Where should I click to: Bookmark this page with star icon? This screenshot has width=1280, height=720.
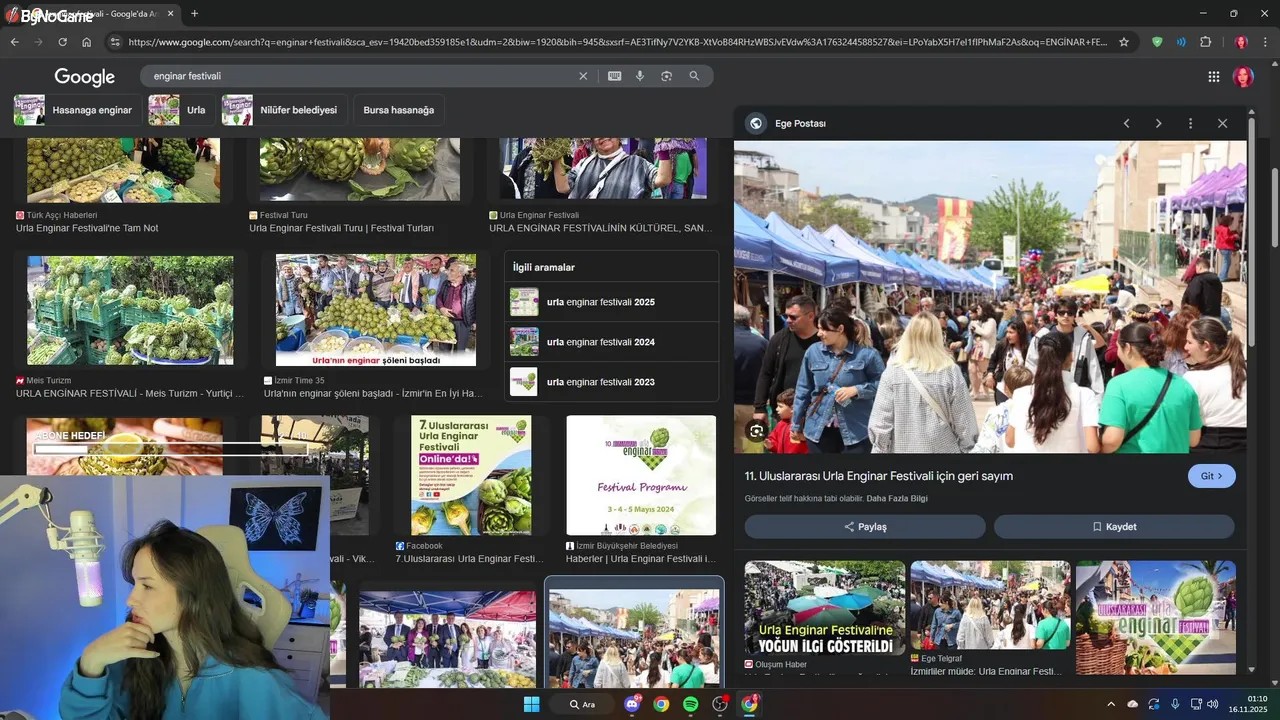(x=1124, y=42)
